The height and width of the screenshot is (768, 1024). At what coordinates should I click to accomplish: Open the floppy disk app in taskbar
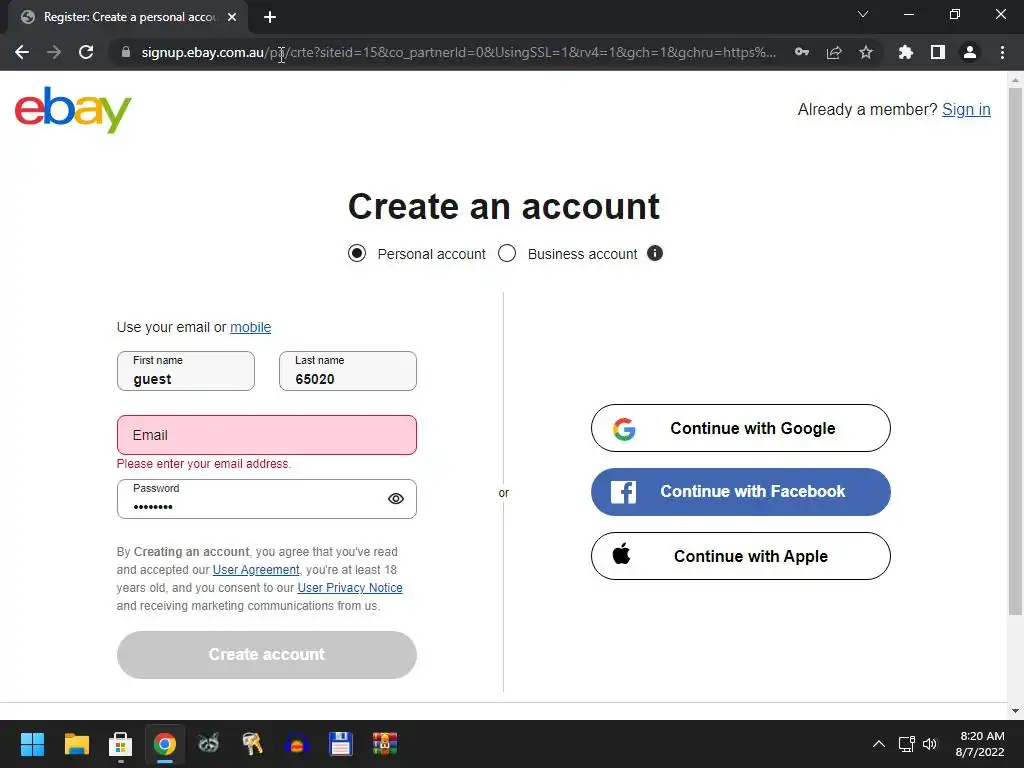tap(340, 744)
